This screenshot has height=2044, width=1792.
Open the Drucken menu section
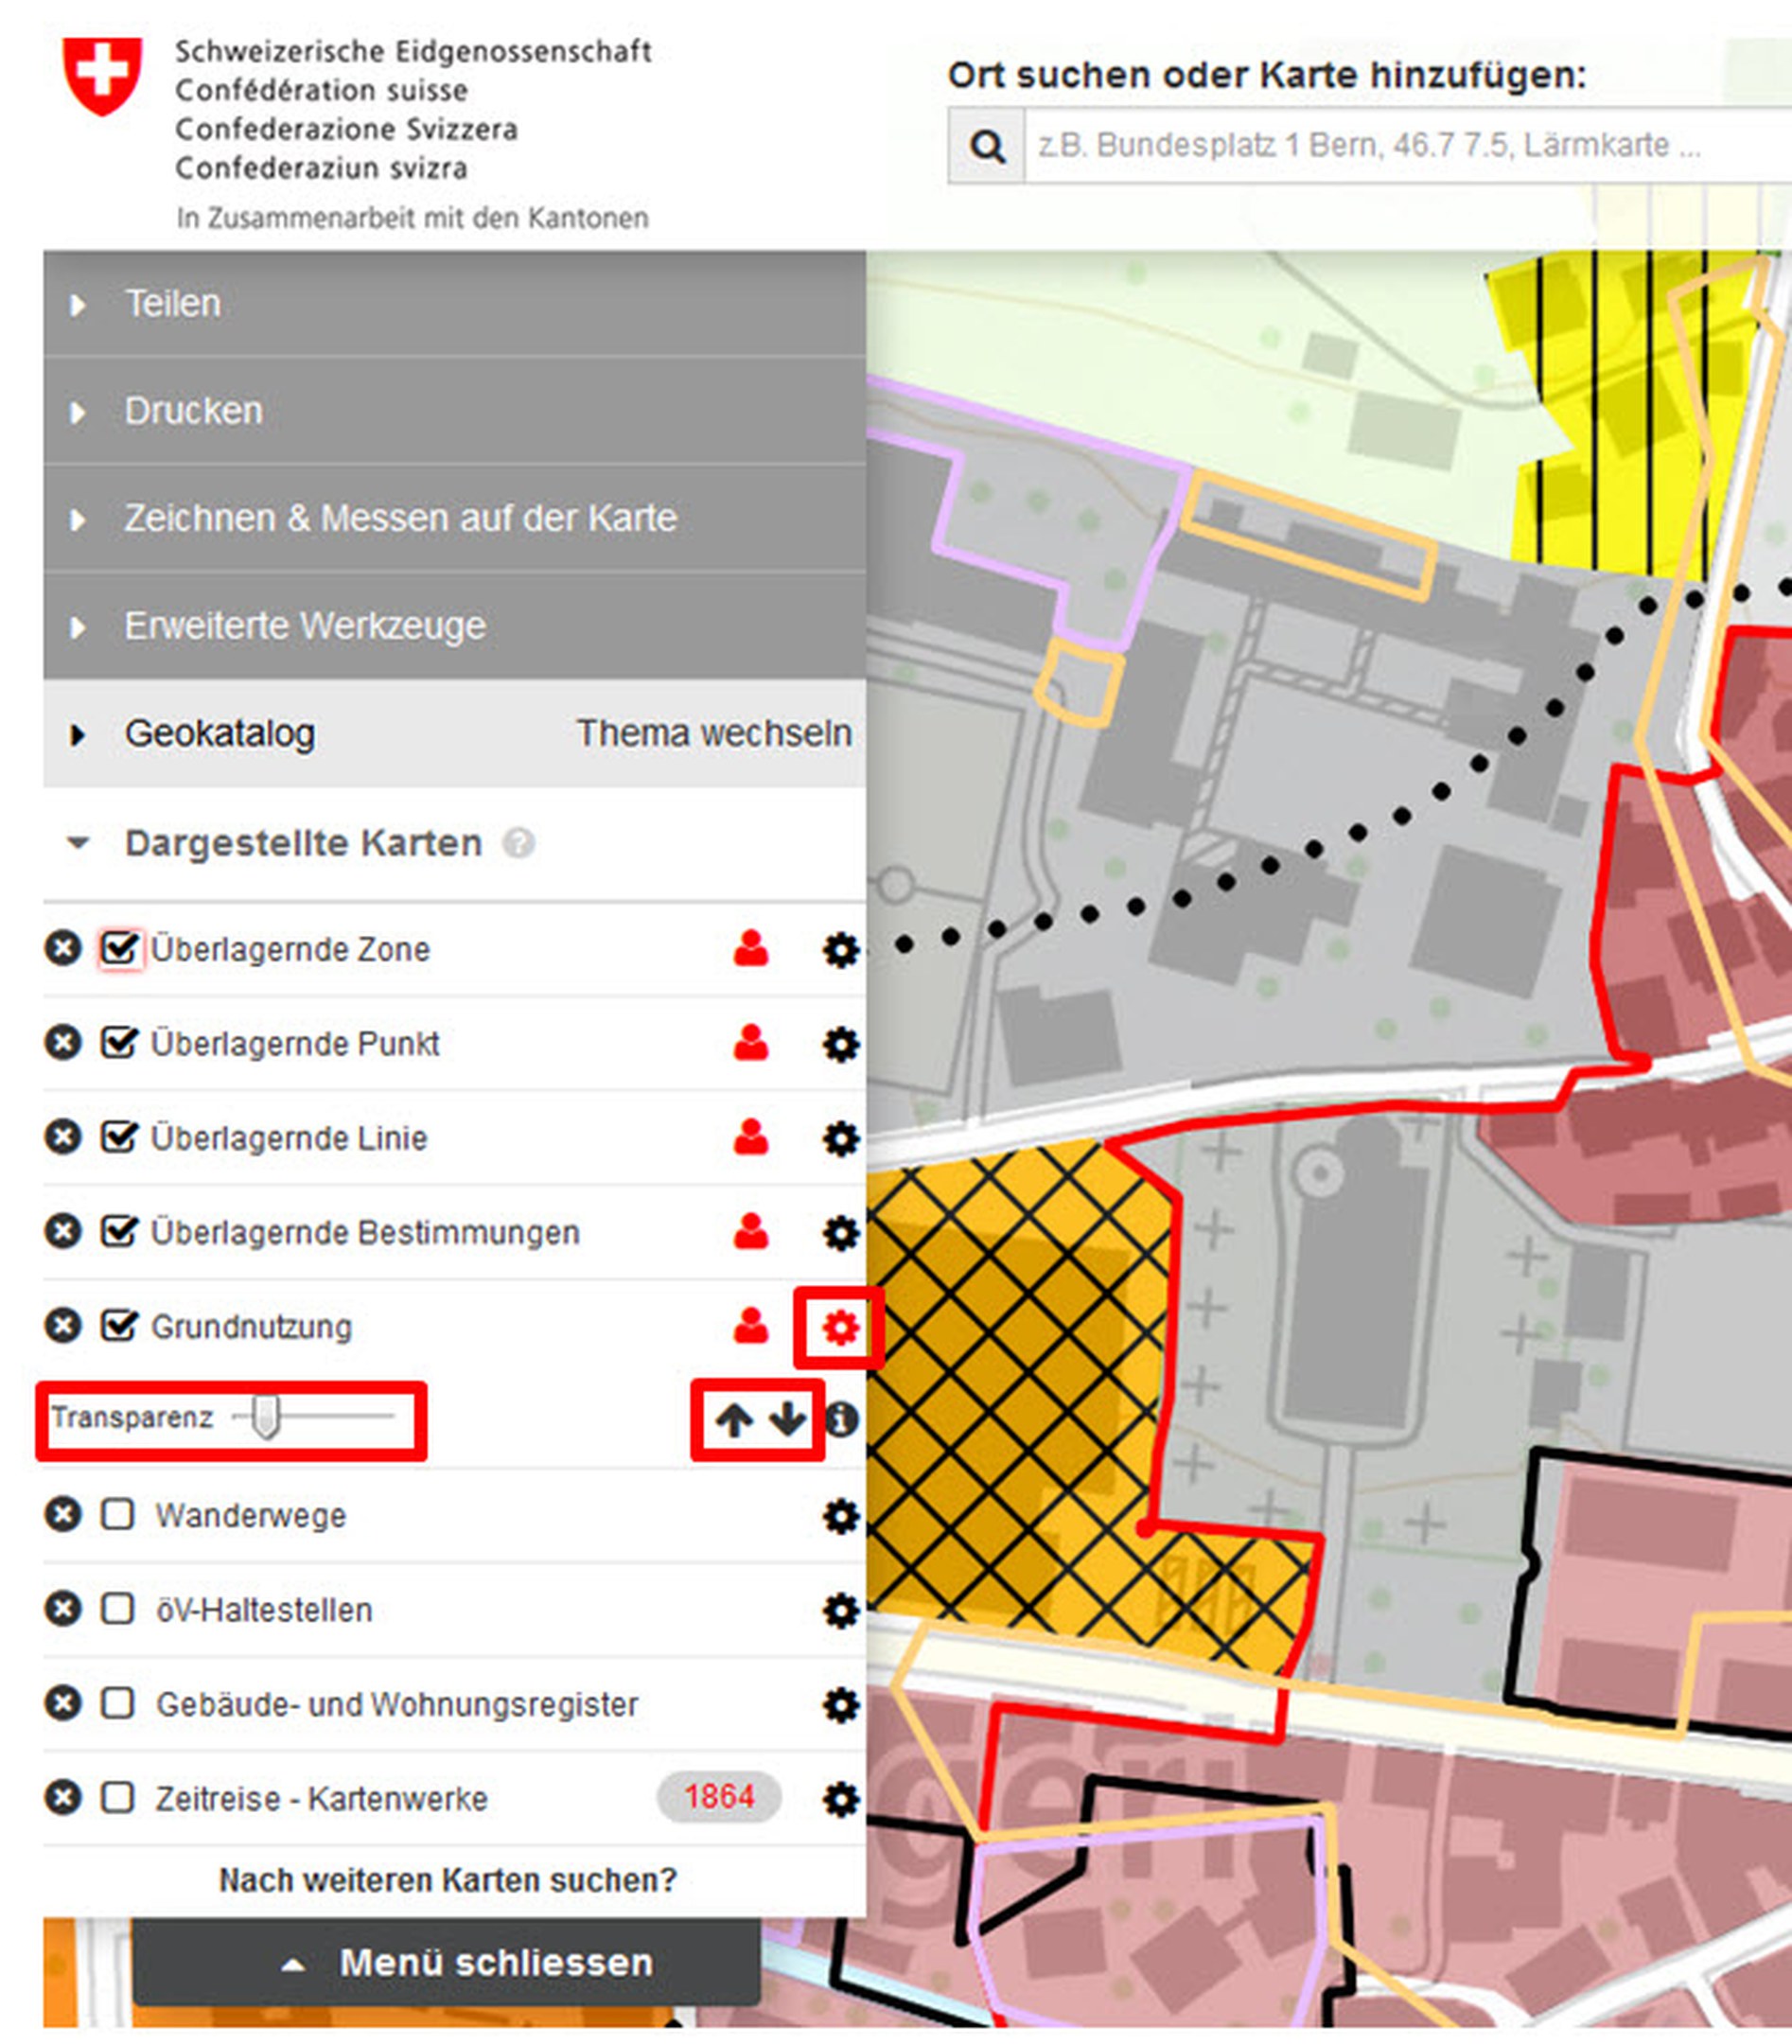point(193,411)
